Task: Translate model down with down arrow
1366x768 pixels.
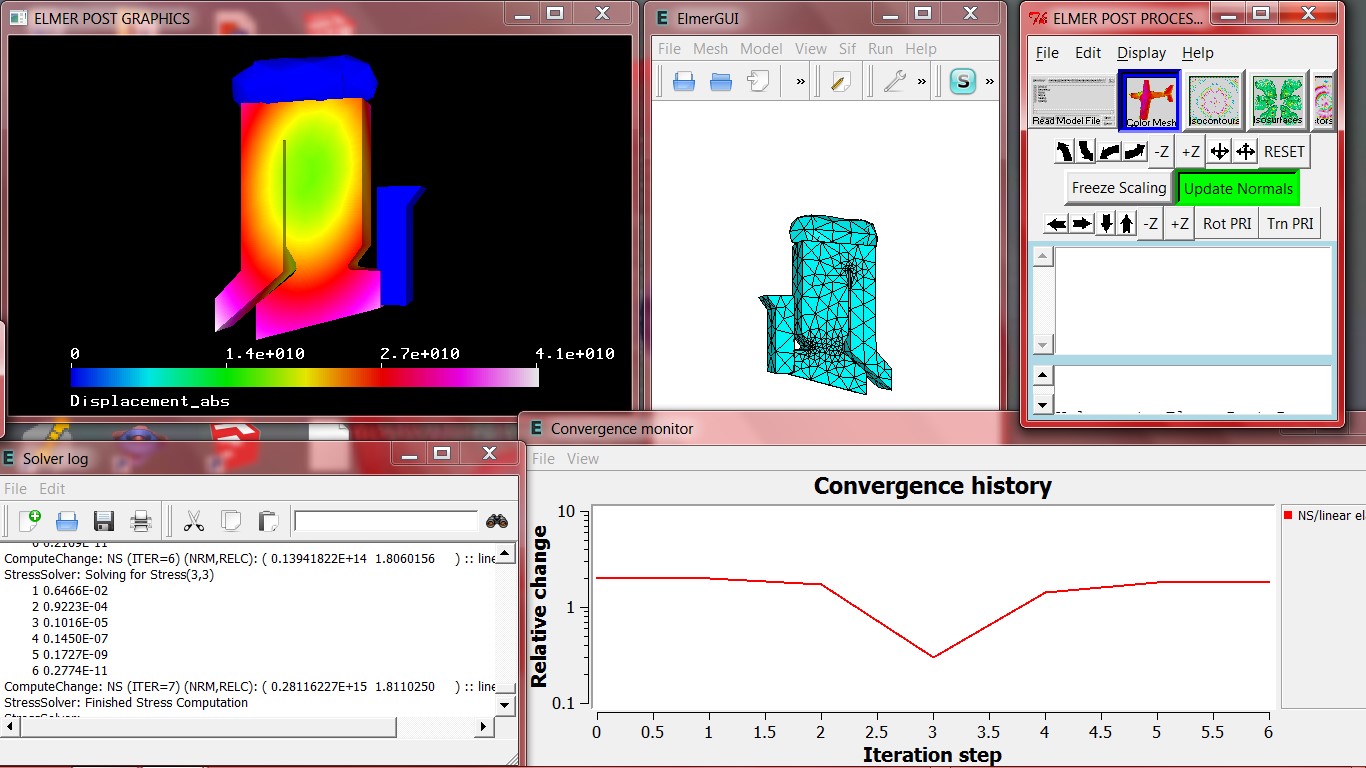Action: click(x=1106, y=223)
